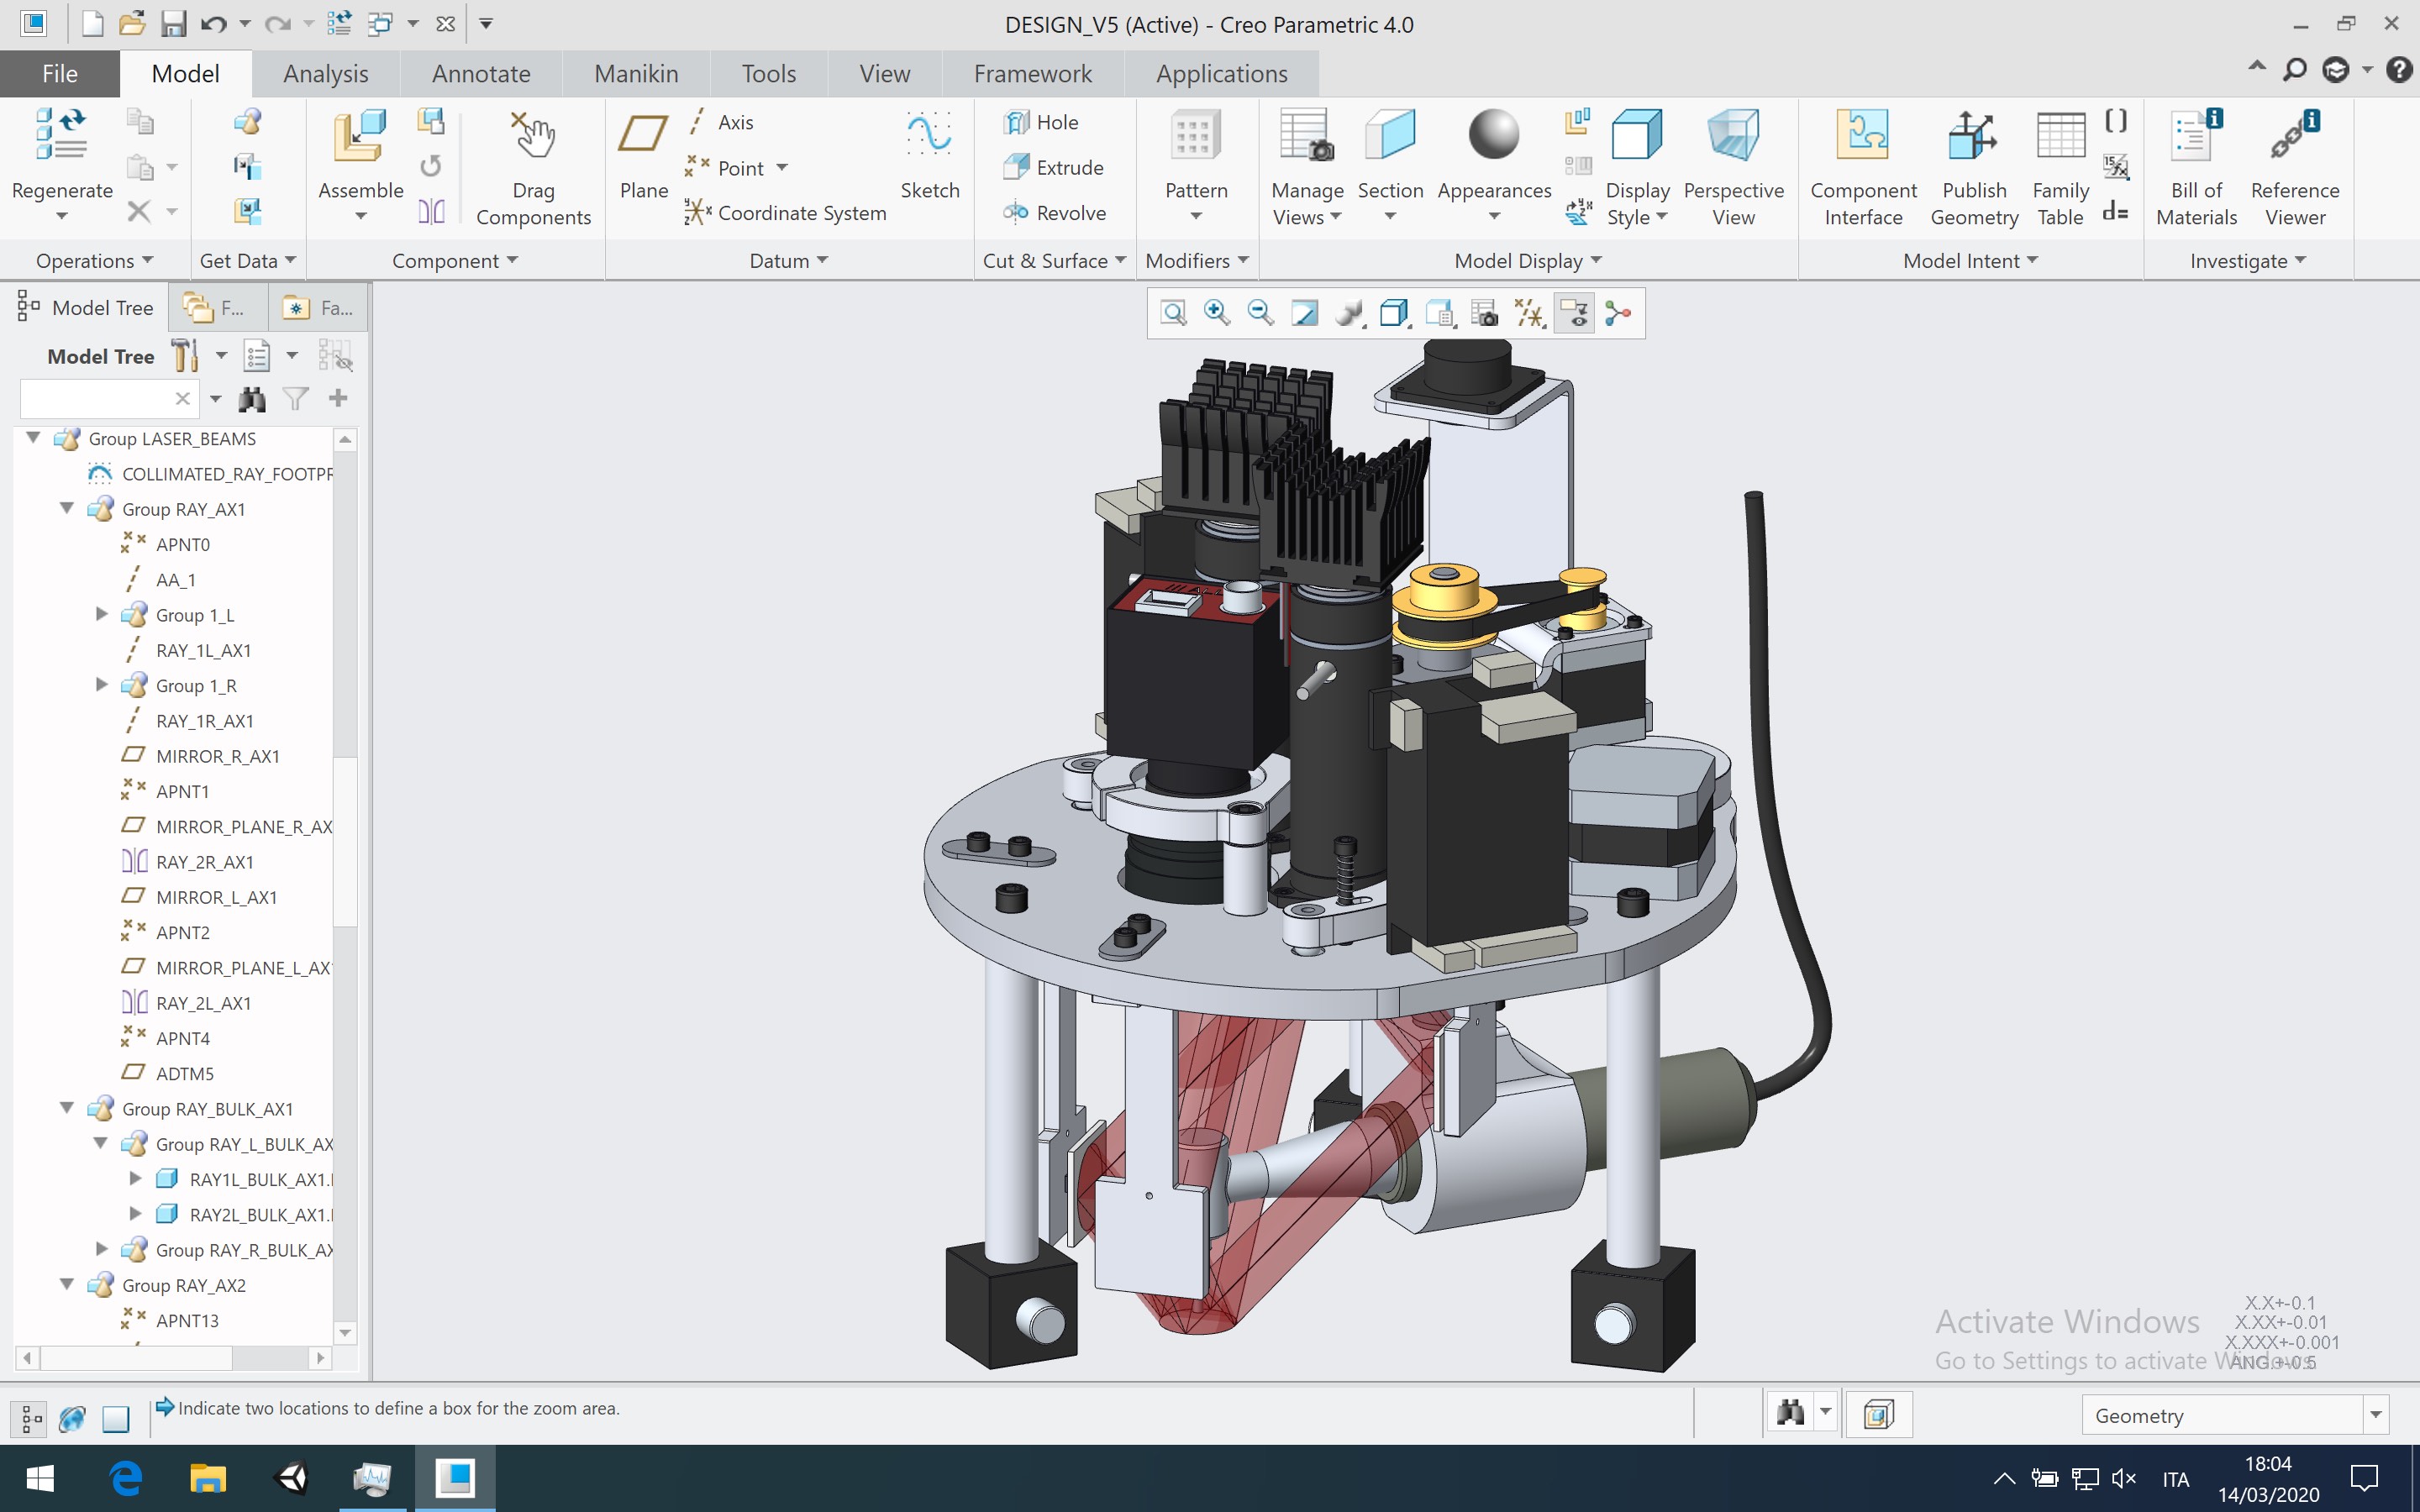Screen dimensions: 2420x1512
Task: Select MIRROR_R_AX1 in model tree
Action: tap(217, 756)
